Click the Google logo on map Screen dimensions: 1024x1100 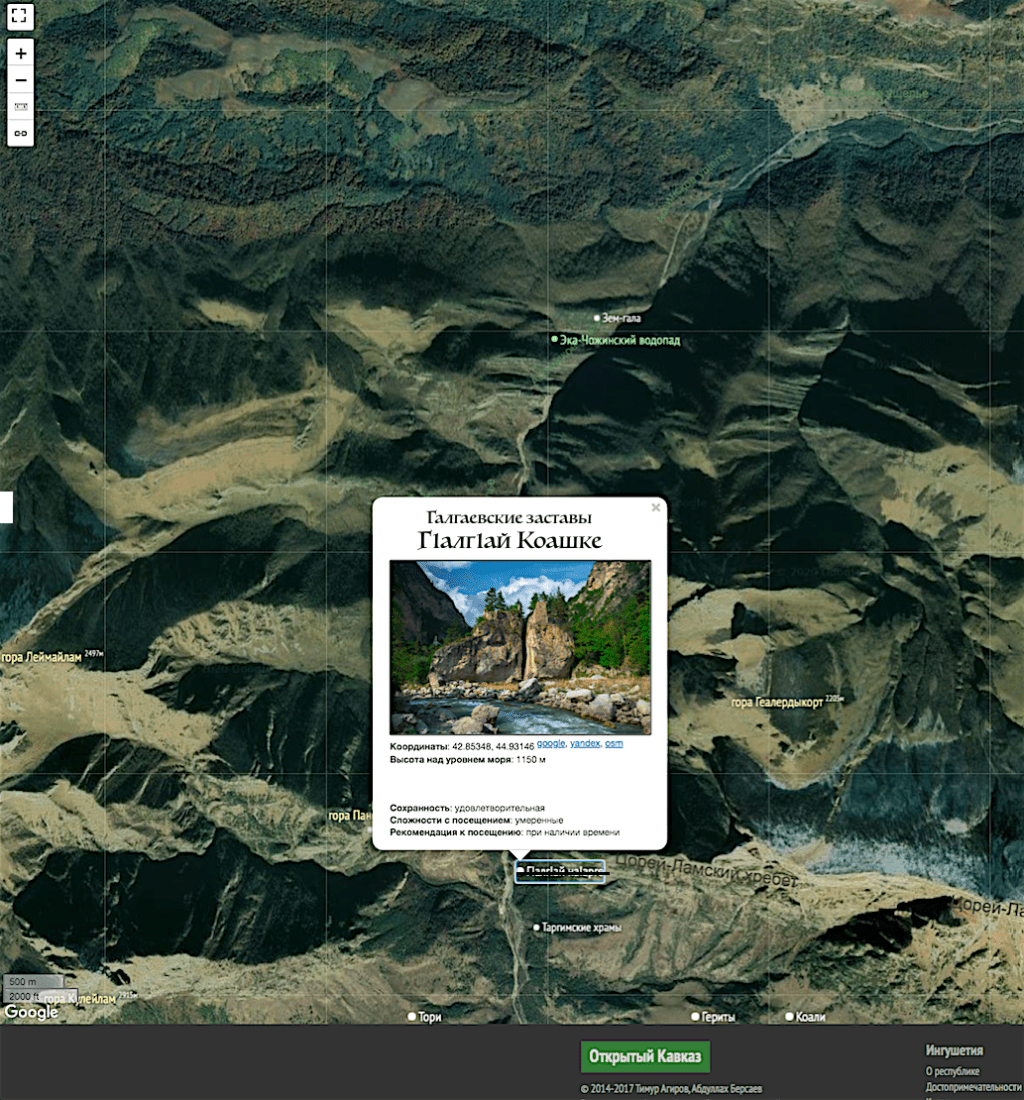tap(31, 1012)
